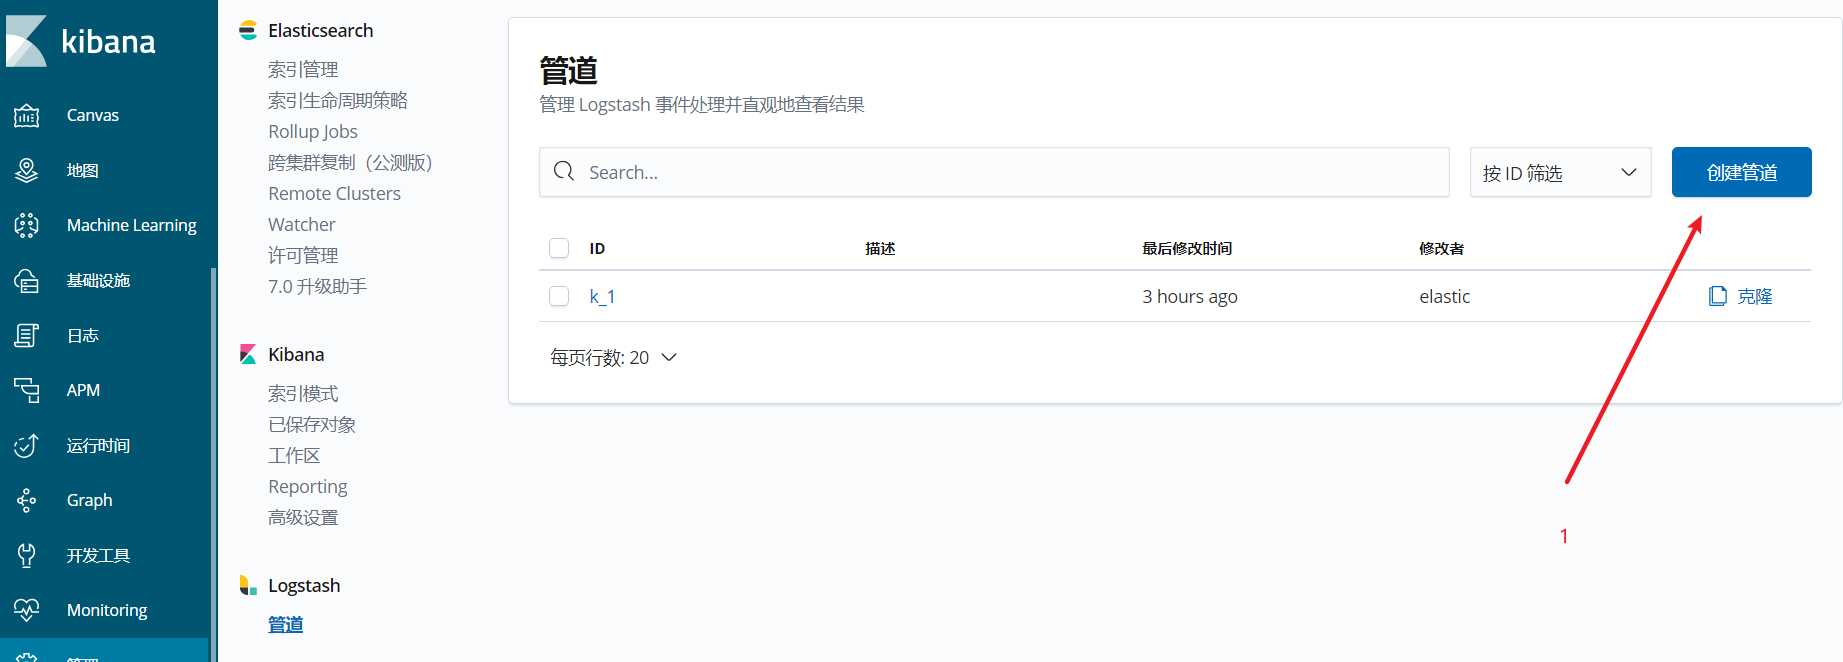Open the 按 ID 筛选 filter dropdown

pos(1560,172)
